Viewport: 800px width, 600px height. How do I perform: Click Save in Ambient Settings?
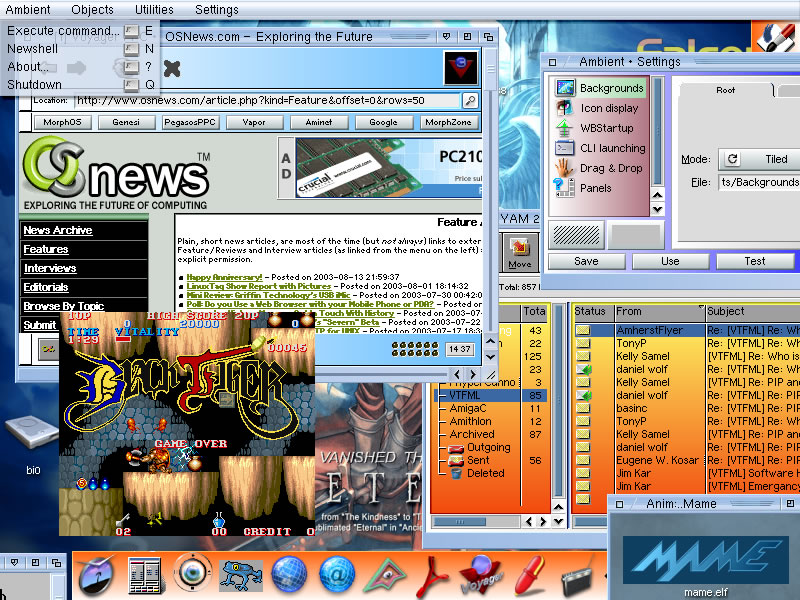pyautogui.click(x=586, y=261)
